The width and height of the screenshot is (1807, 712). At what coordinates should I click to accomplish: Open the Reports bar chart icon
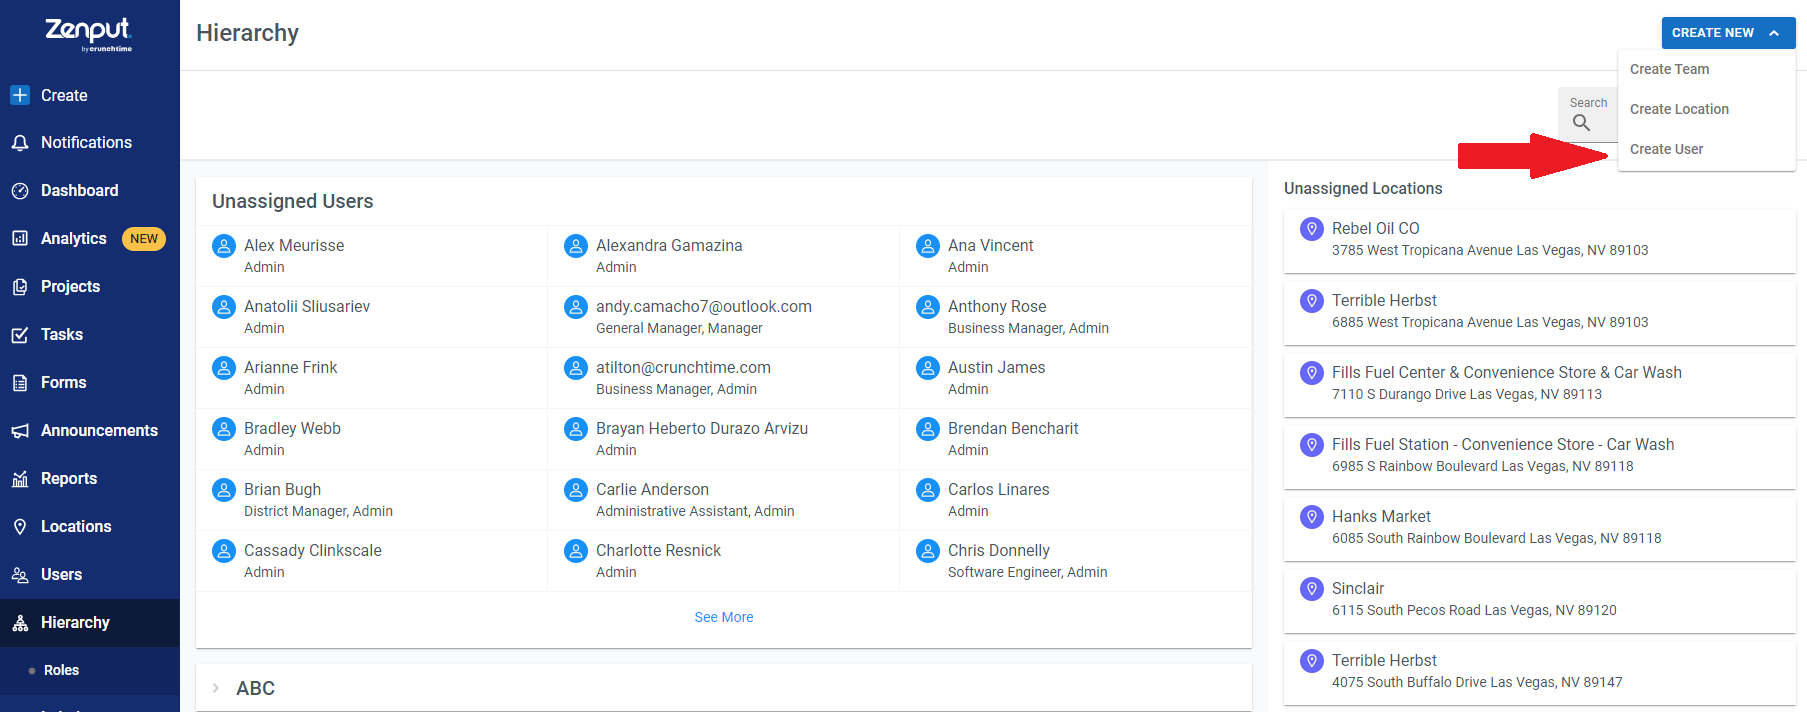pos(20,479)
